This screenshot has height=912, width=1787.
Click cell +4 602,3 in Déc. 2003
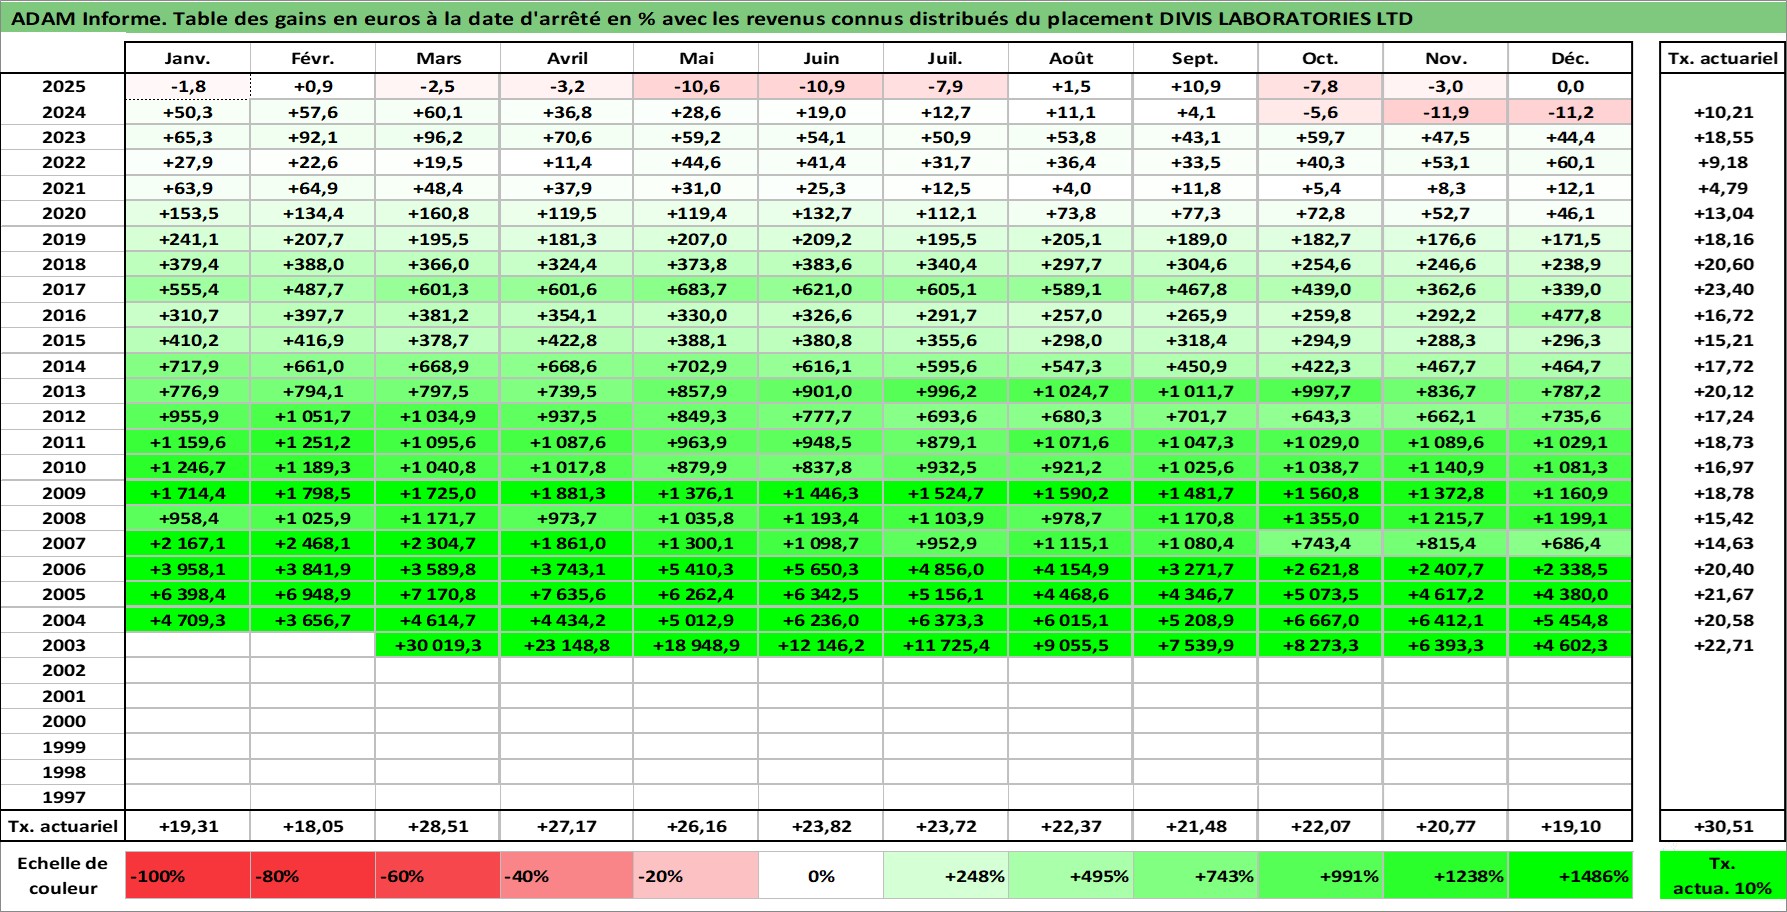(1570, 645)
